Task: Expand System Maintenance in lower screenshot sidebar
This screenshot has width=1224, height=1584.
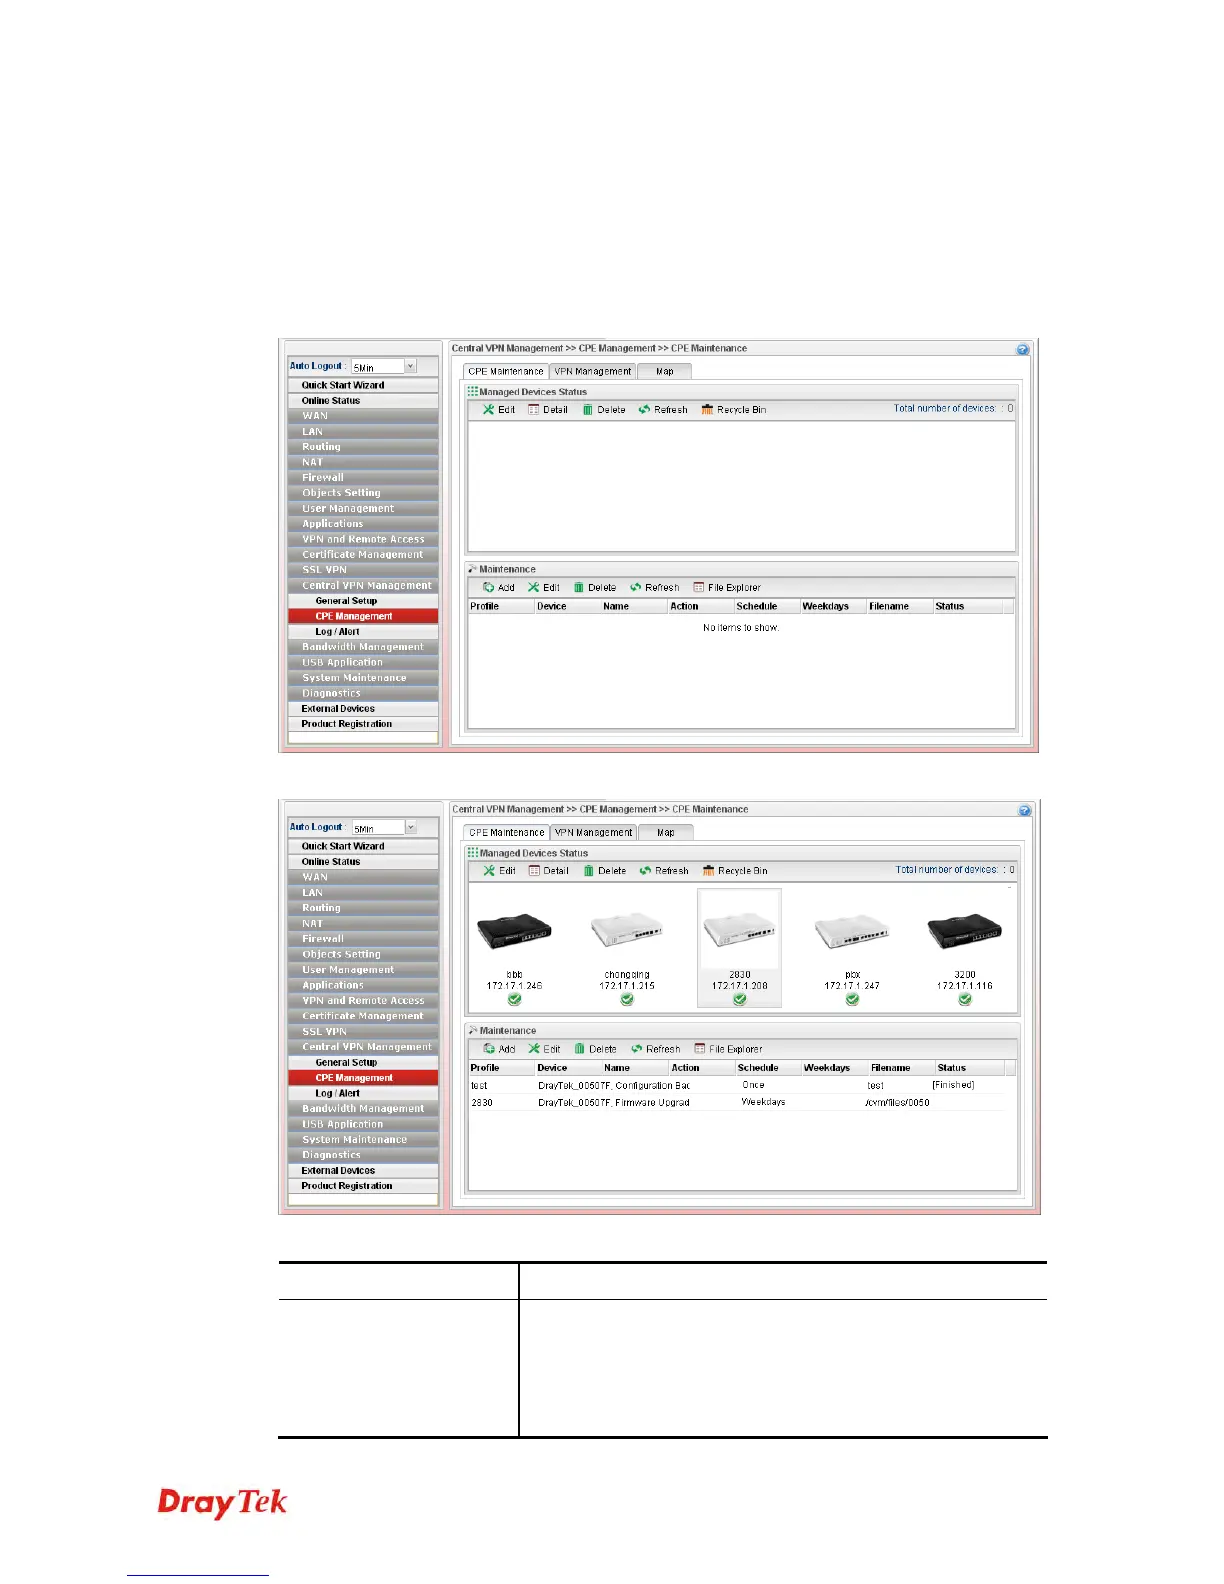Action: [363, 1139]
